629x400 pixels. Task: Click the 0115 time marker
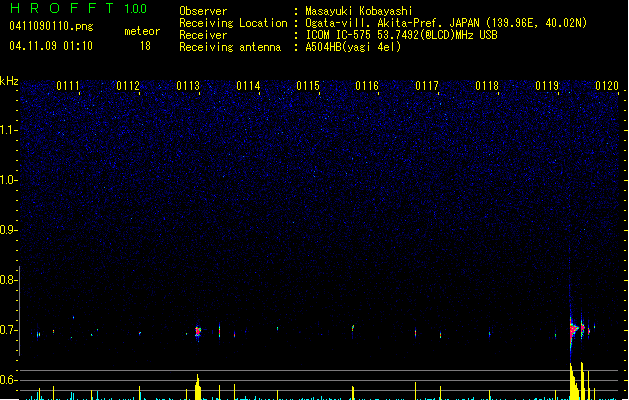308,86
